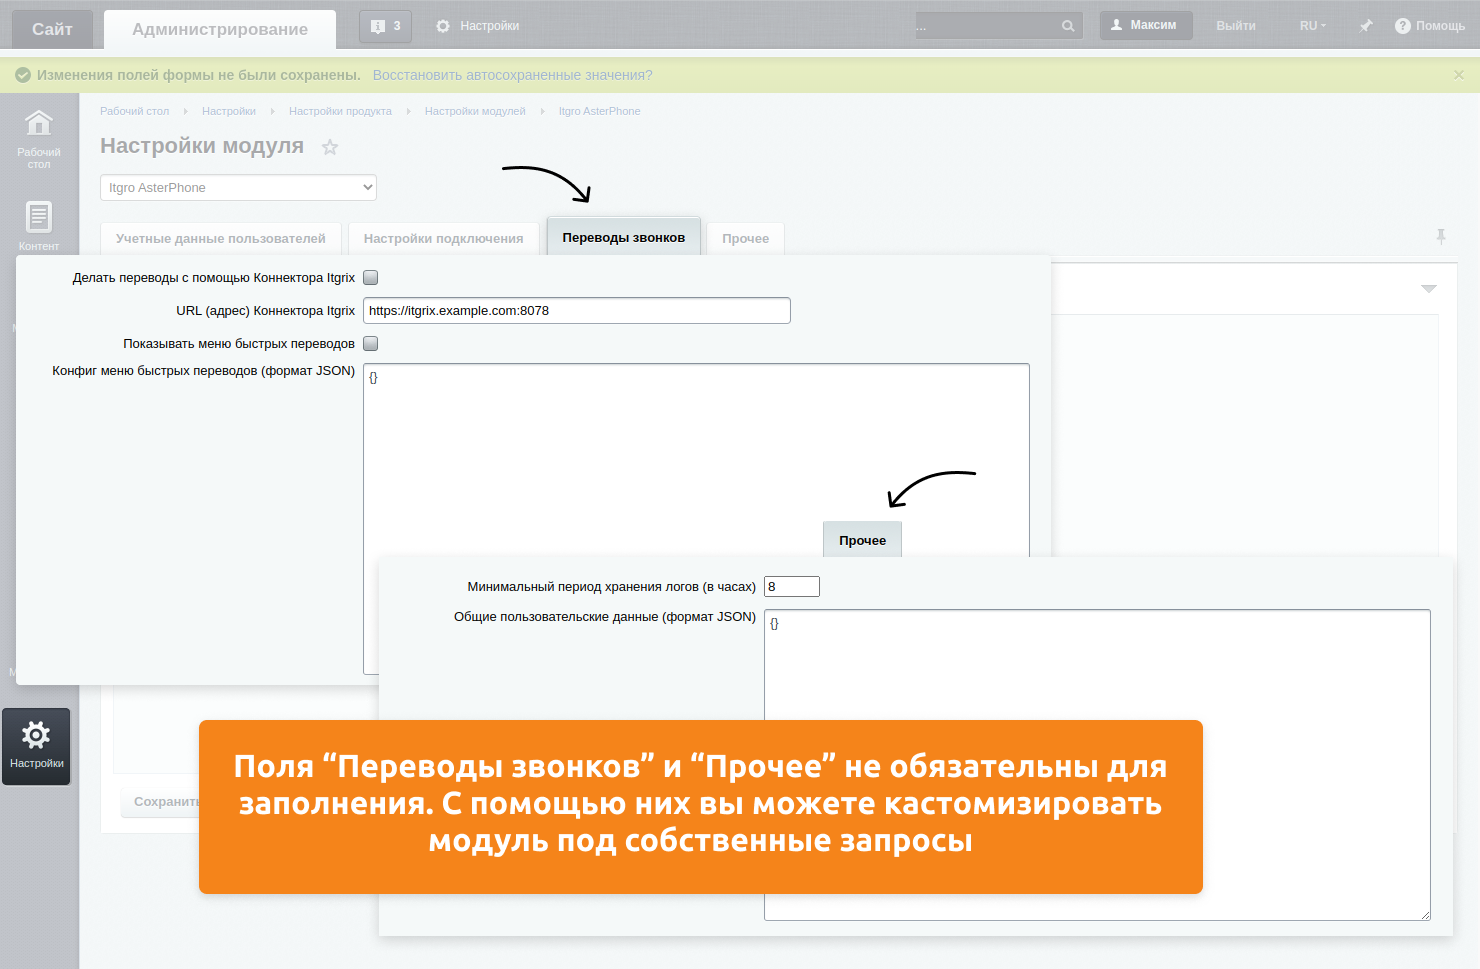This screenshot has height=969, width=1480.
Task: Click the minimum log storage period field
Action: coord(791,587)
